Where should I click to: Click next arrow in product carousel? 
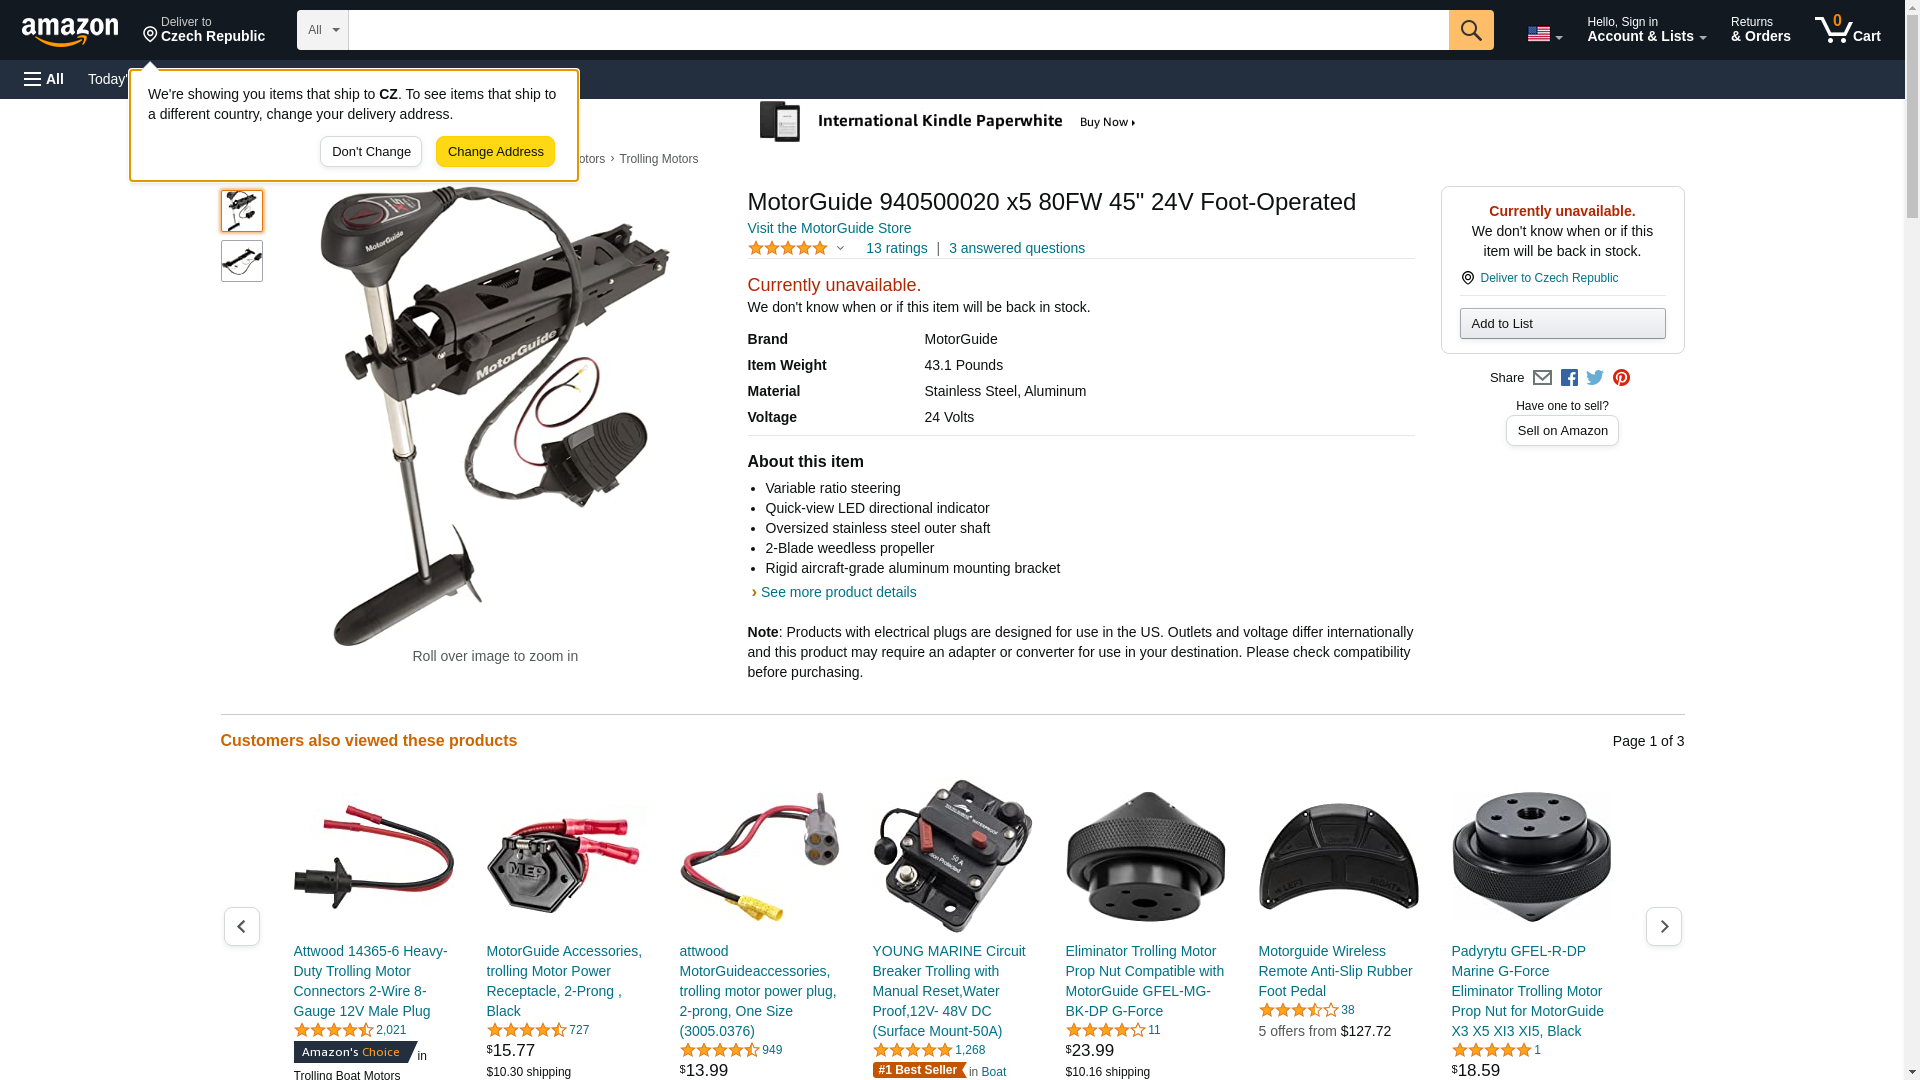[1663, 927]
